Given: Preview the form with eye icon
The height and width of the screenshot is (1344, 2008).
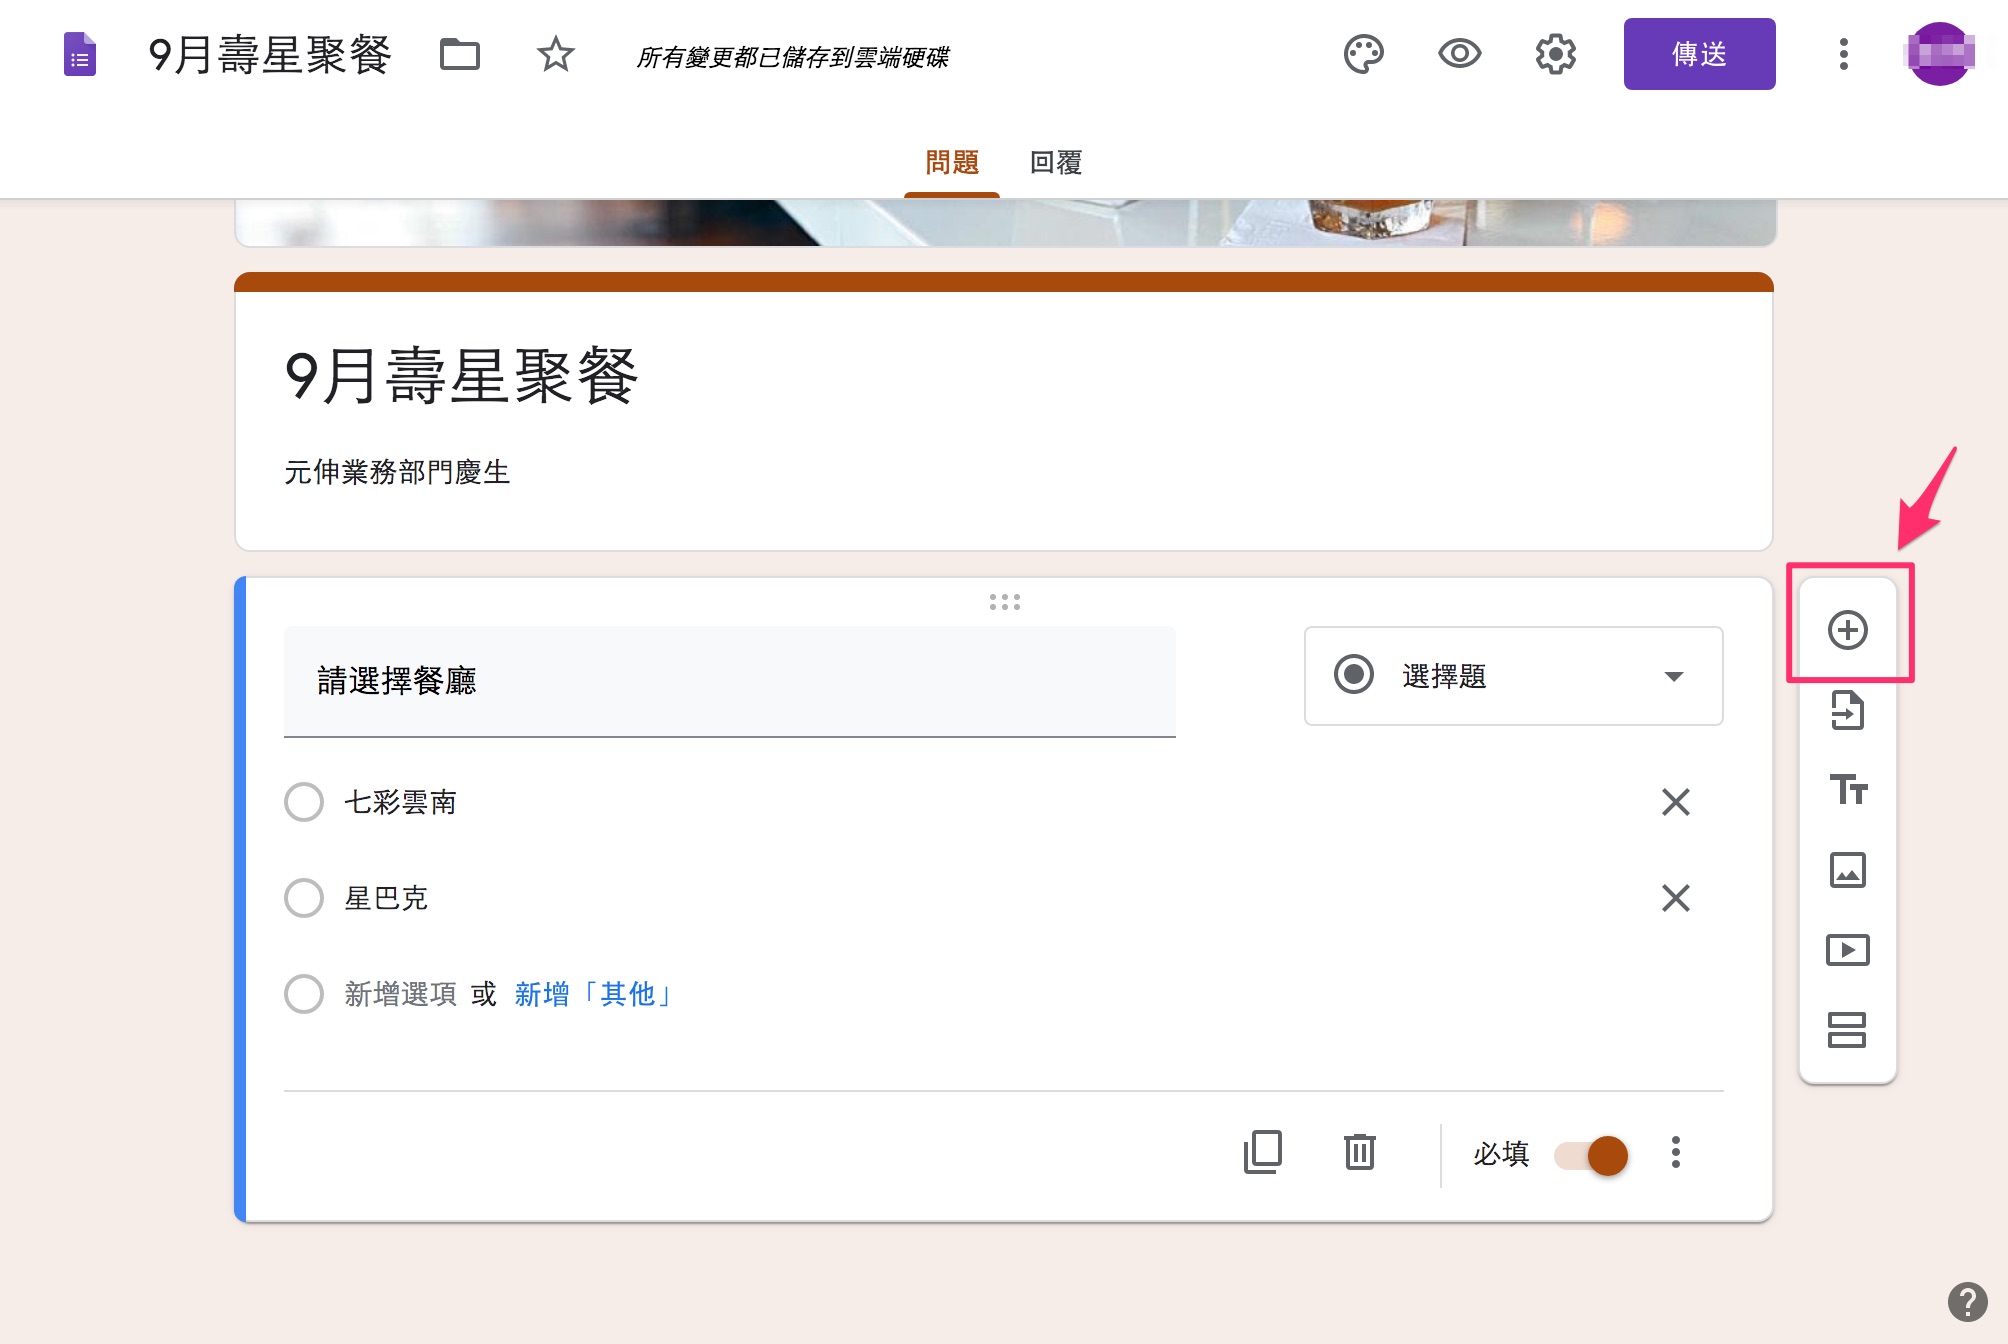Looking at the screenshot, I should (1460, 54).
